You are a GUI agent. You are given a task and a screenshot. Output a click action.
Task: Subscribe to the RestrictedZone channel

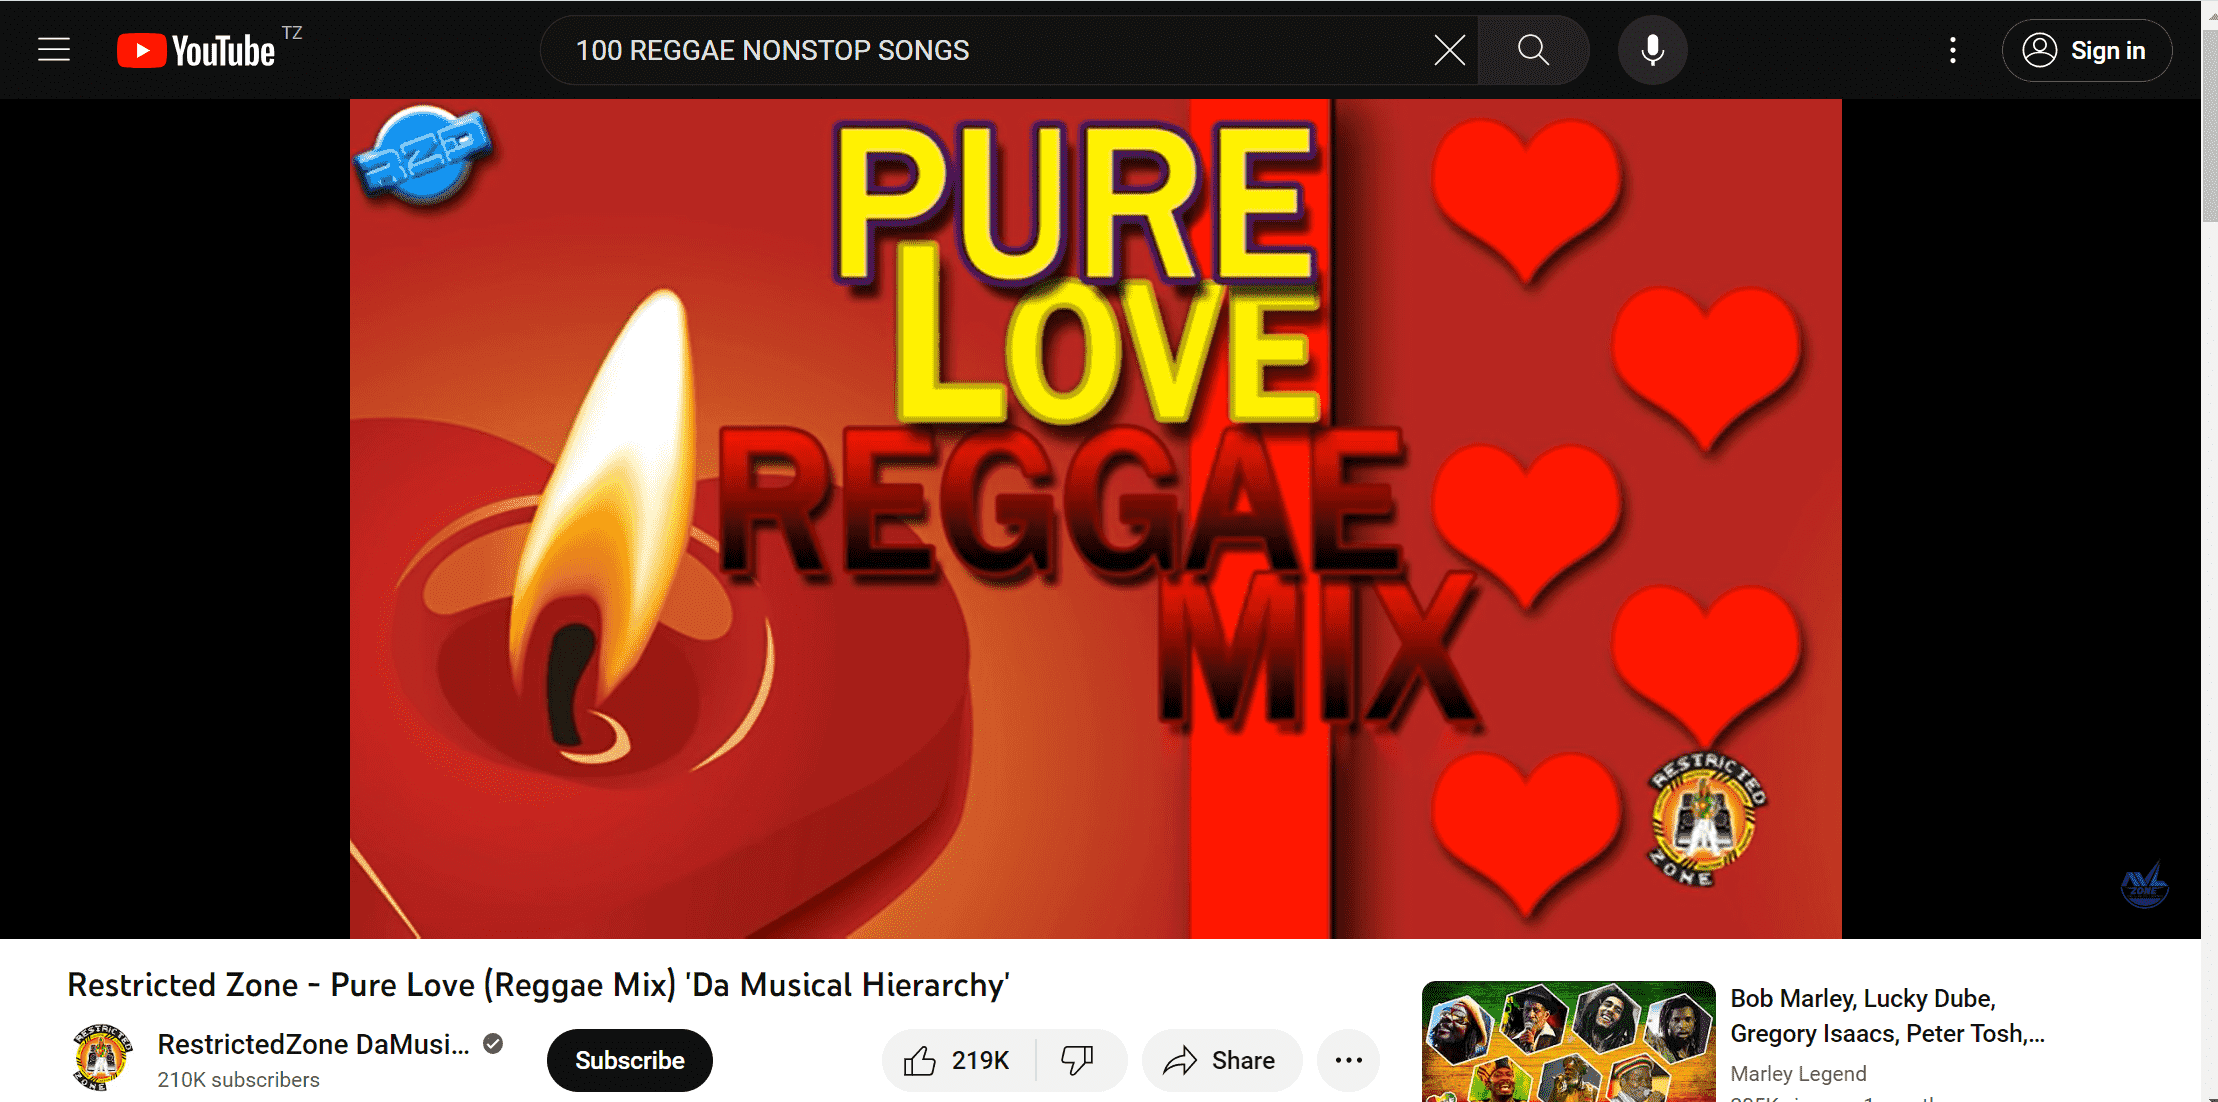tap(630, 1060)
